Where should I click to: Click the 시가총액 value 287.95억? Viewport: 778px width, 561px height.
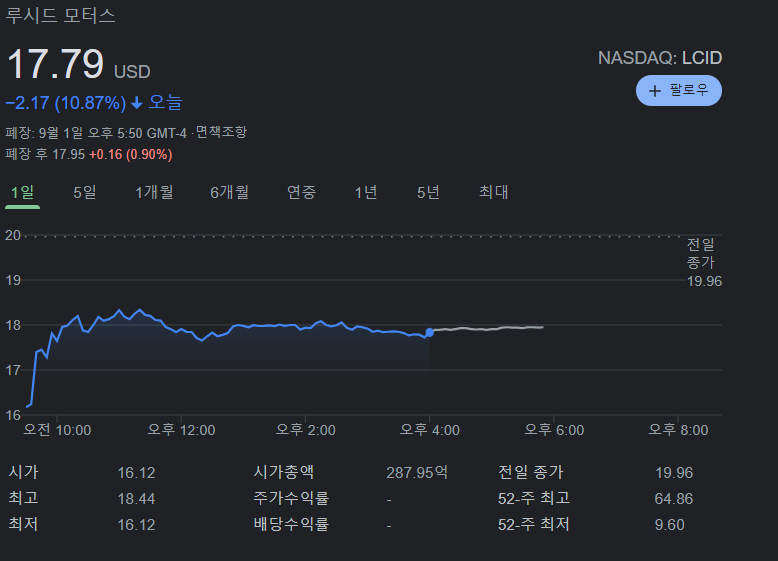point(417,472)
